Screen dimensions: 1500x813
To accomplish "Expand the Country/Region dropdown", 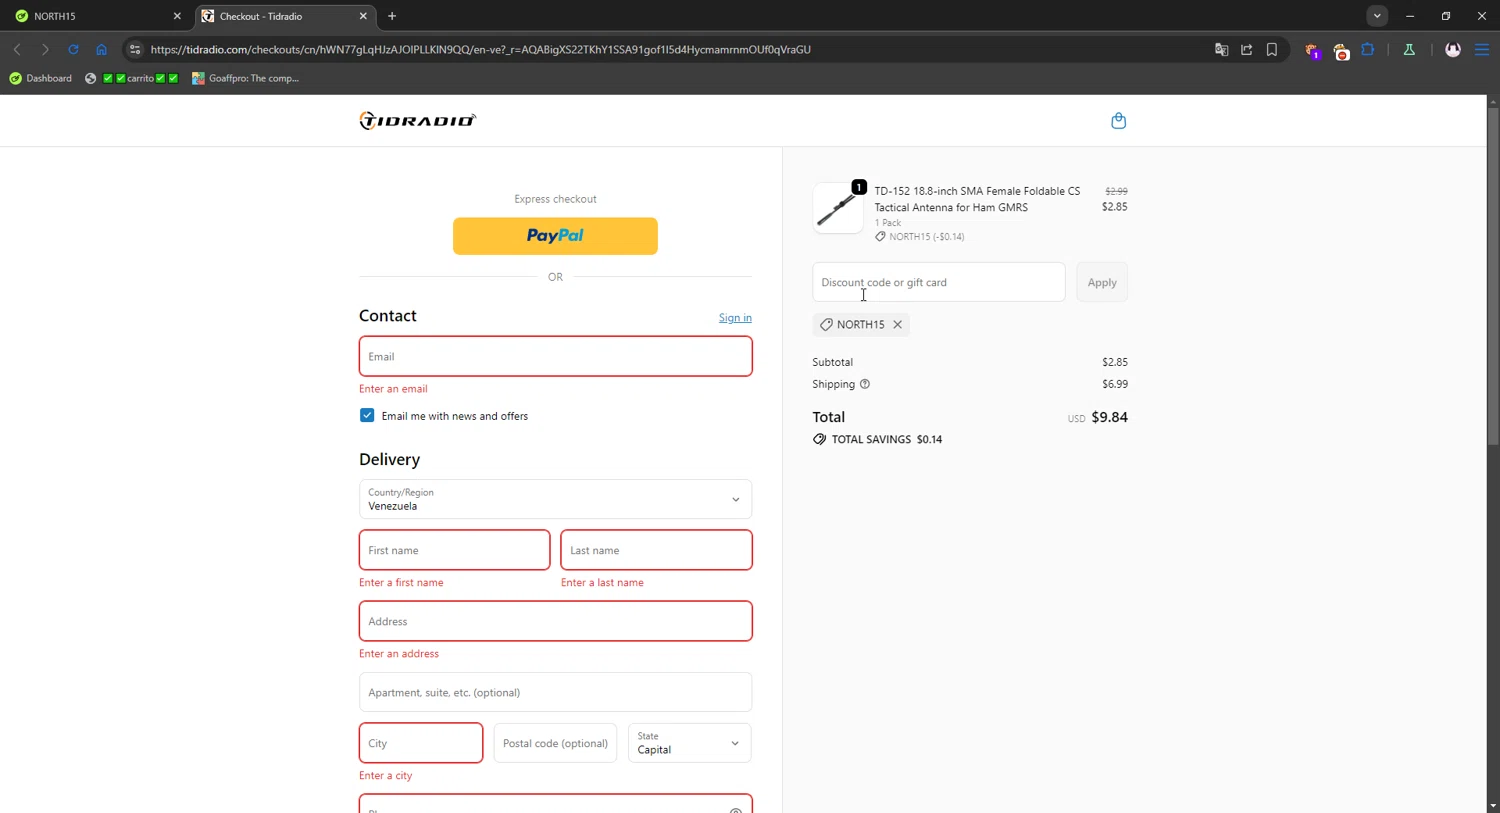I will coord(555,499).
